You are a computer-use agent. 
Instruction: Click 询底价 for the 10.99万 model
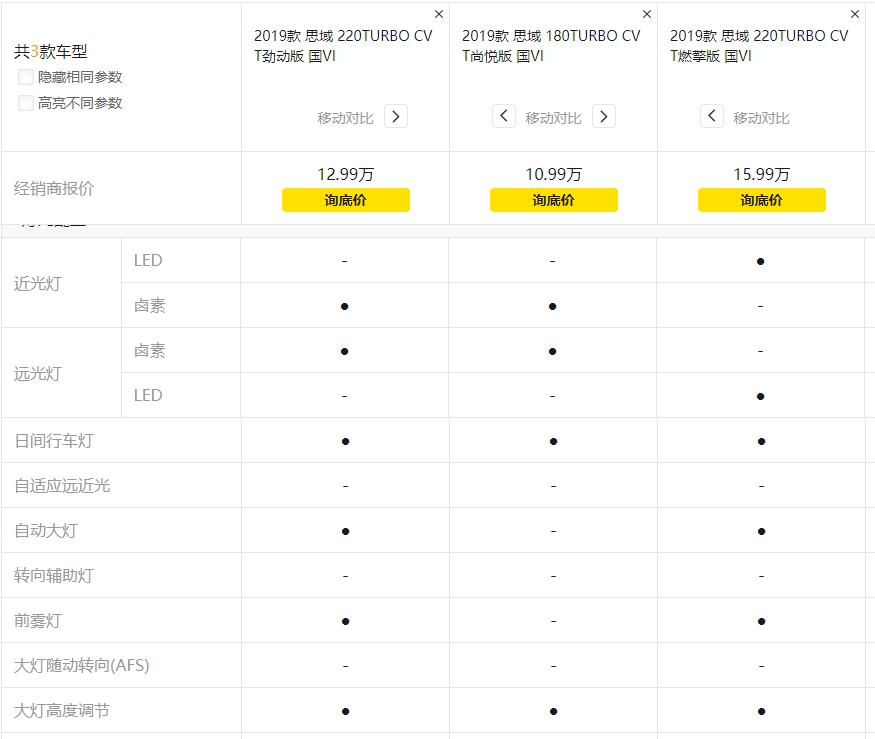pyautogui.click(x=553, y=200)
